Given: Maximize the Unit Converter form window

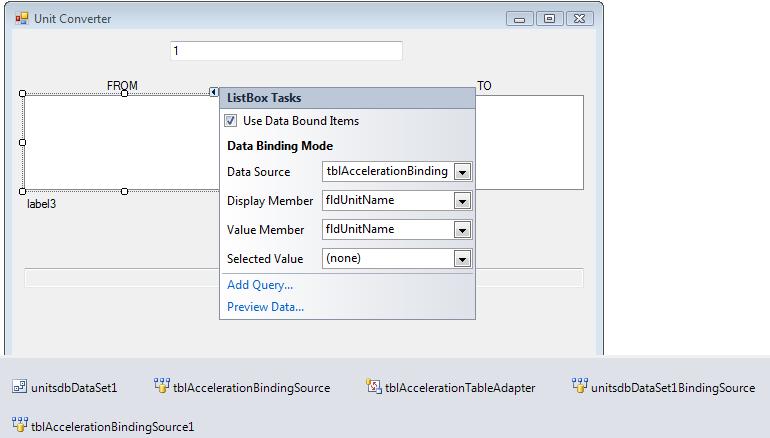Looking at the screenshot, I should [550, 19].
